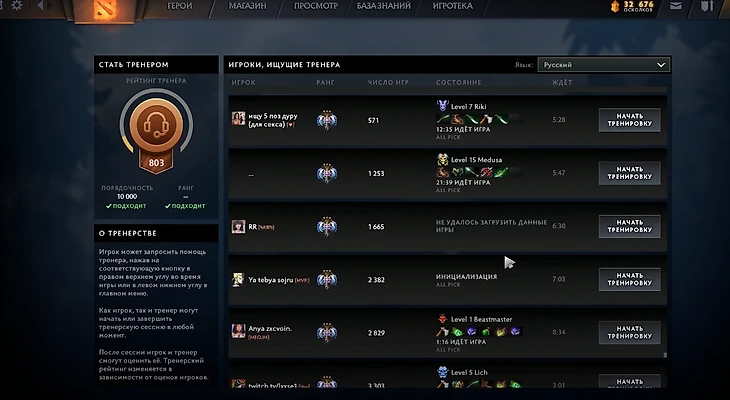Open avatar of player RR
The image size is (730, 400).
pos(238,226)
